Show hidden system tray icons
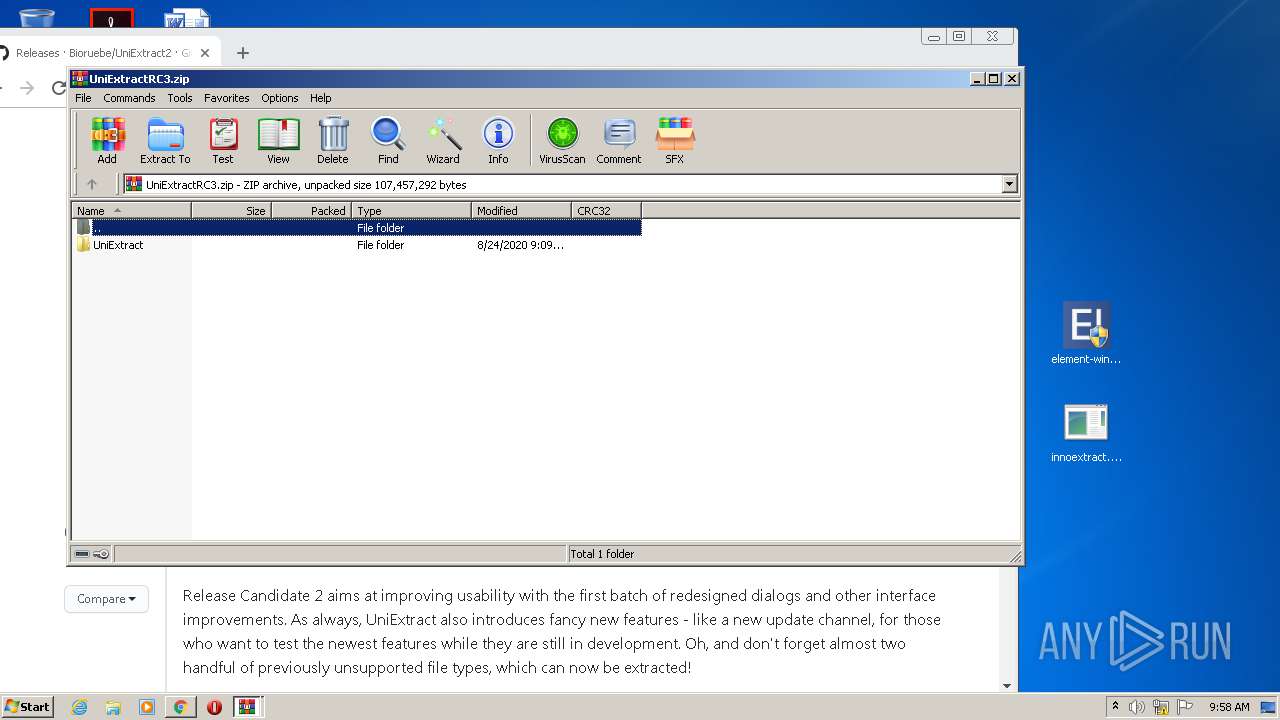The width and height of the screenshot is (1280, 720). point(1115,707)
